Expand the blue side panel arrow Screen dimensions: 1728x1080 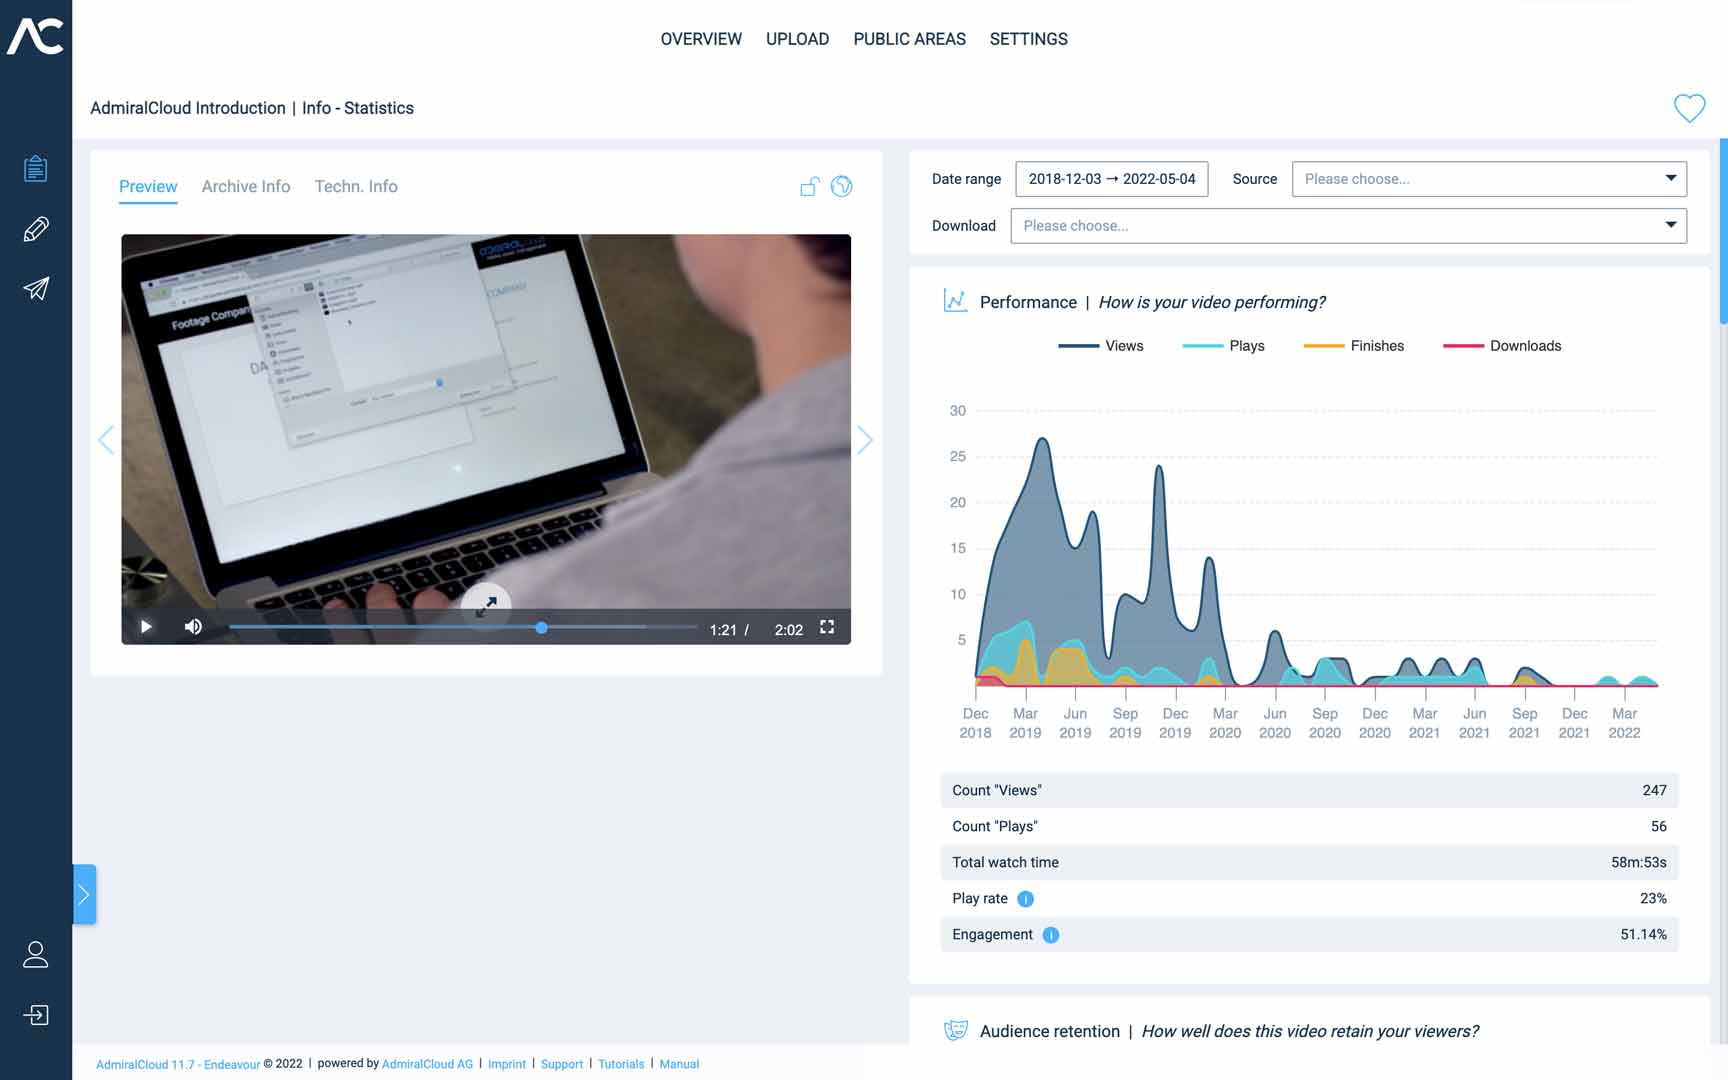click(x=84, y=894)
